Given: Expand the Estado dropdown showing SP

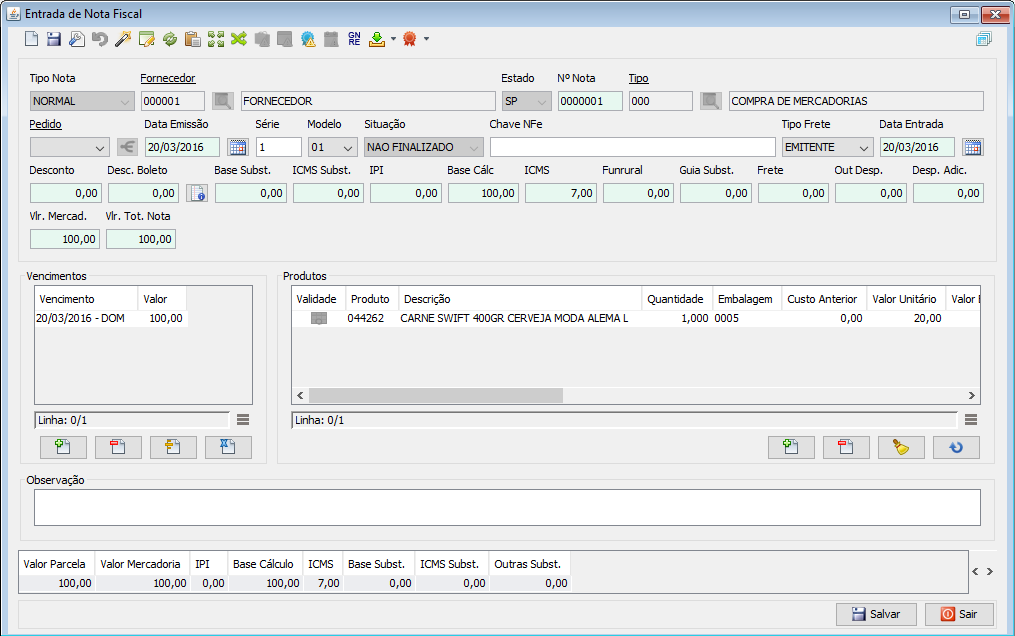Looking at the screenshot, I should [x=542, y=101].
